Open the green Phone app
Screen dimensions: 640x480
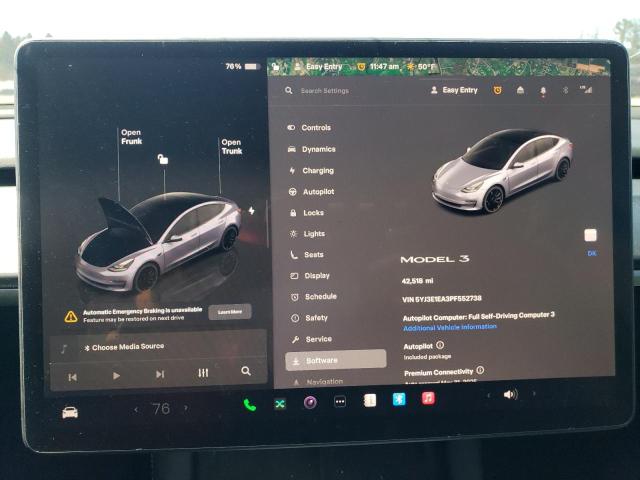point(250,405)
